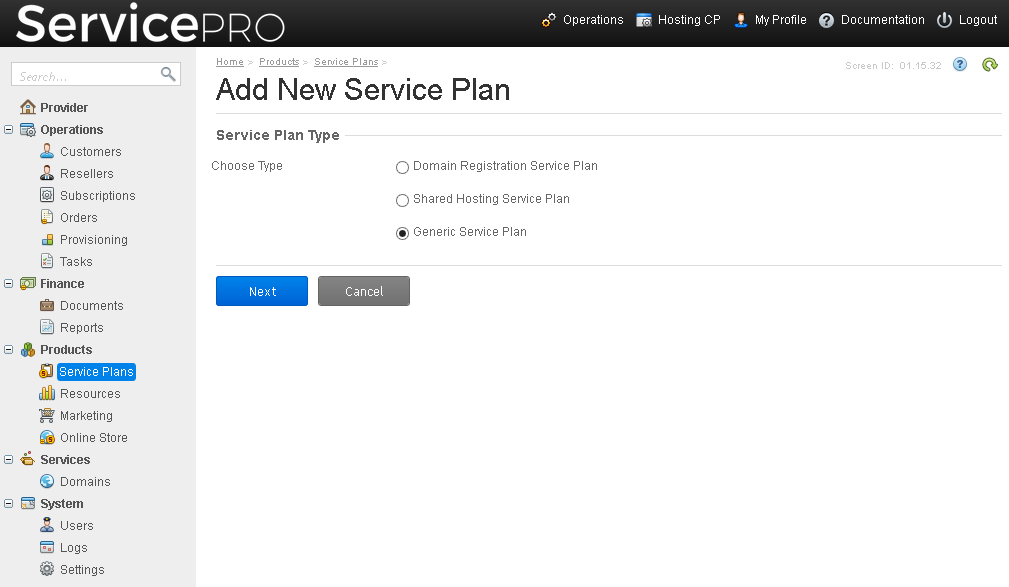Screen dimensions: 1009x587
Task: Collapse the Products tree section
Action: tap(8, 349)
